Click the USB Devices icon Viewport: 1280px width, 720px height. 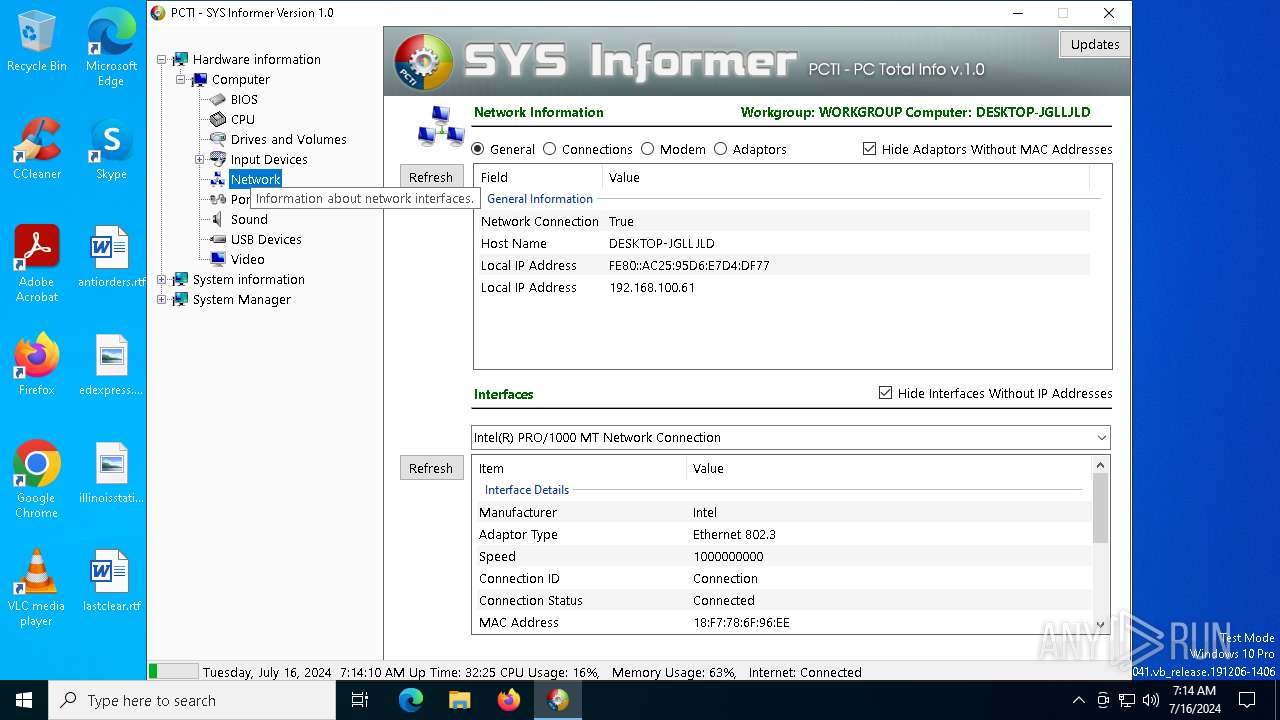click(217, 239)
